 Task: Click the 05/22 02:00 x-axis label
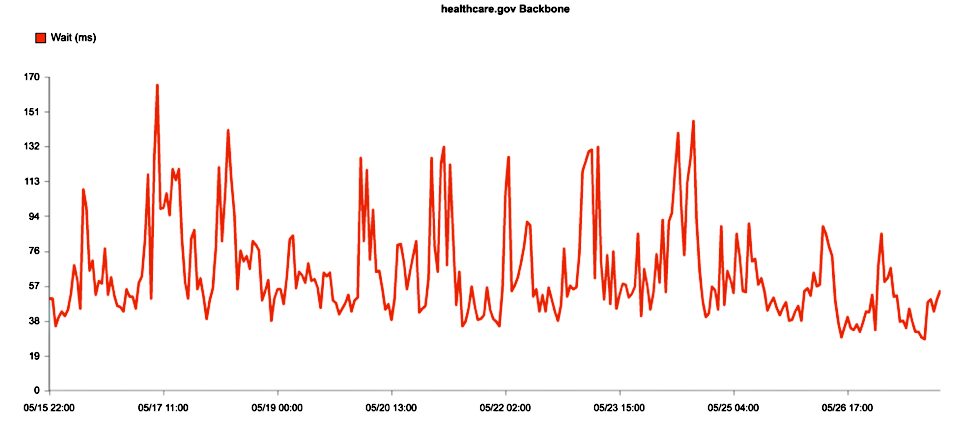pyautogui.click(x=505, y=406)
